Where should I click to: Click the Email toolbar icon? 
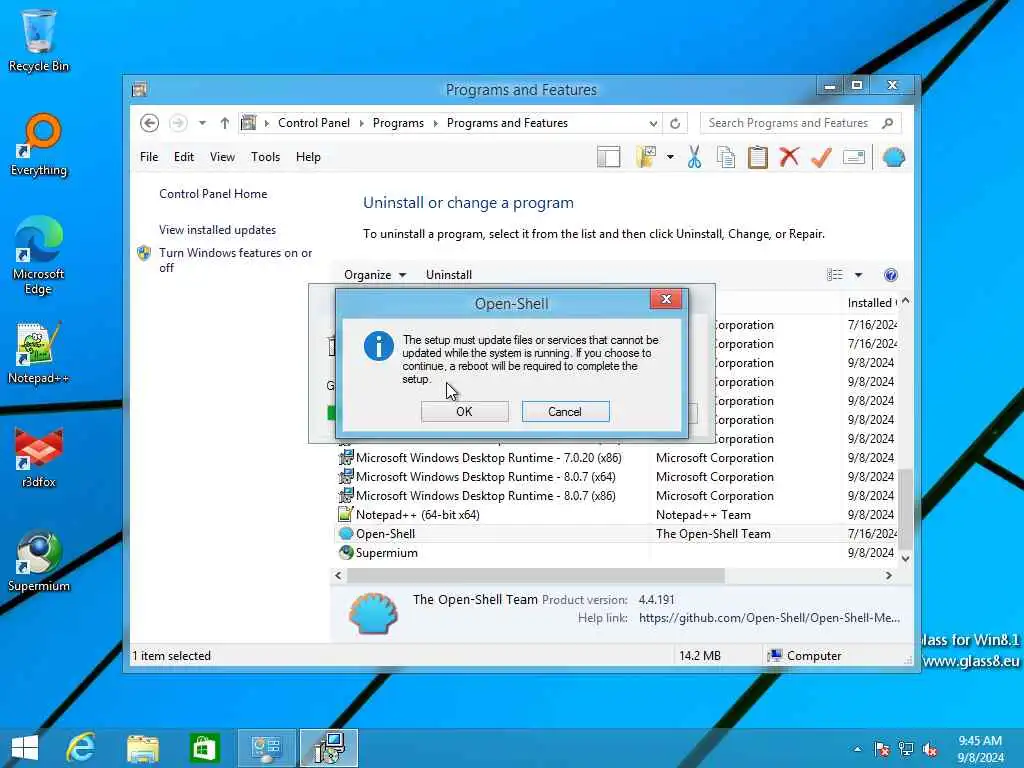pos(854,157)
